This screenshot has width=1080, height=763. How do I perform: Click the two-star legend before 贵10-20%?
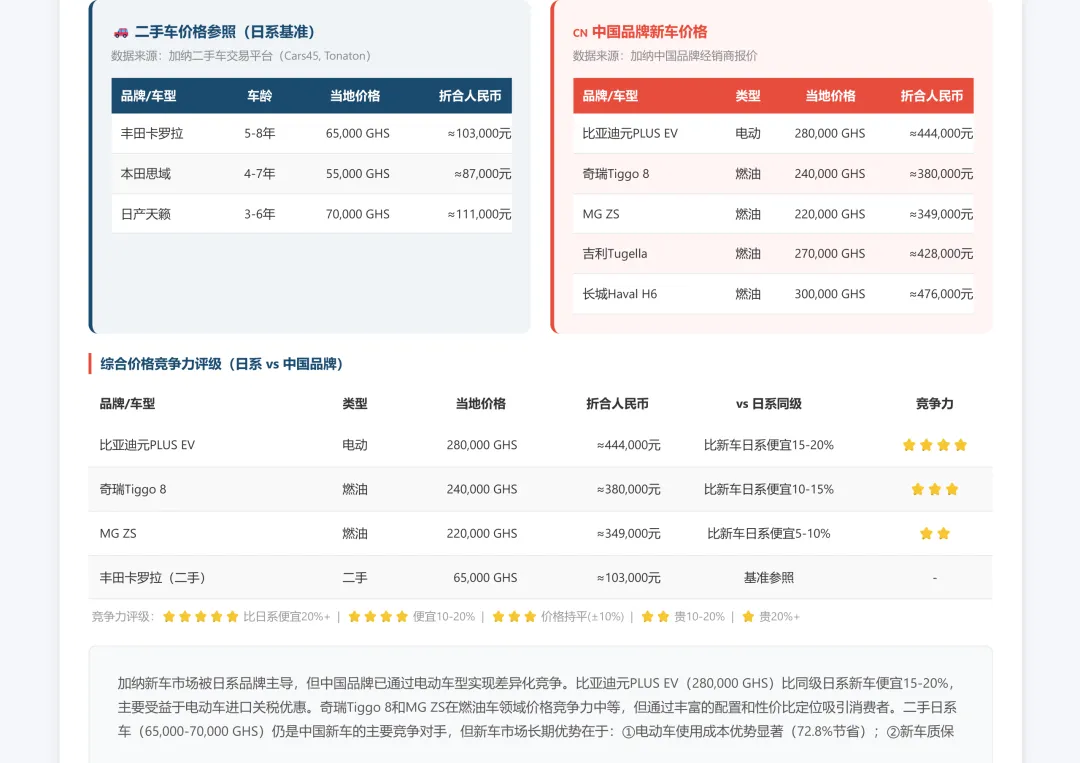click(655, 616)
